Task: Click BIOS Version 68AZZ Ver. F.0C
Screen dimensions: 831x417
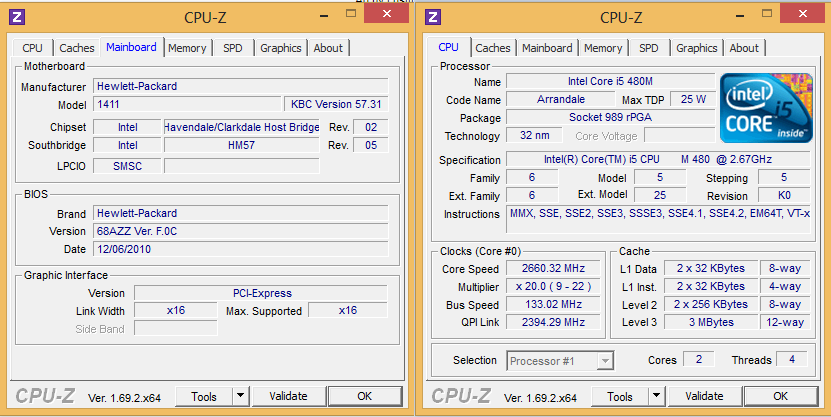Action: pos(241,231)
